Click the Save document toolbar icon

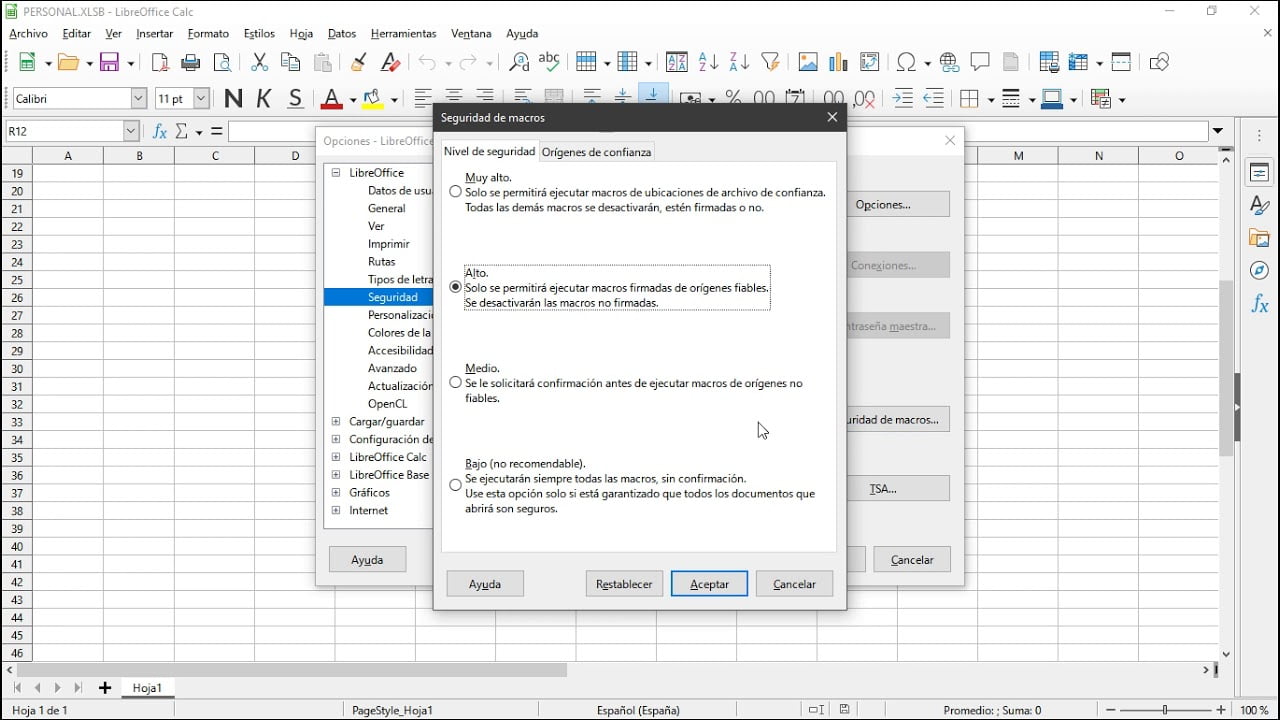[109, 62]
